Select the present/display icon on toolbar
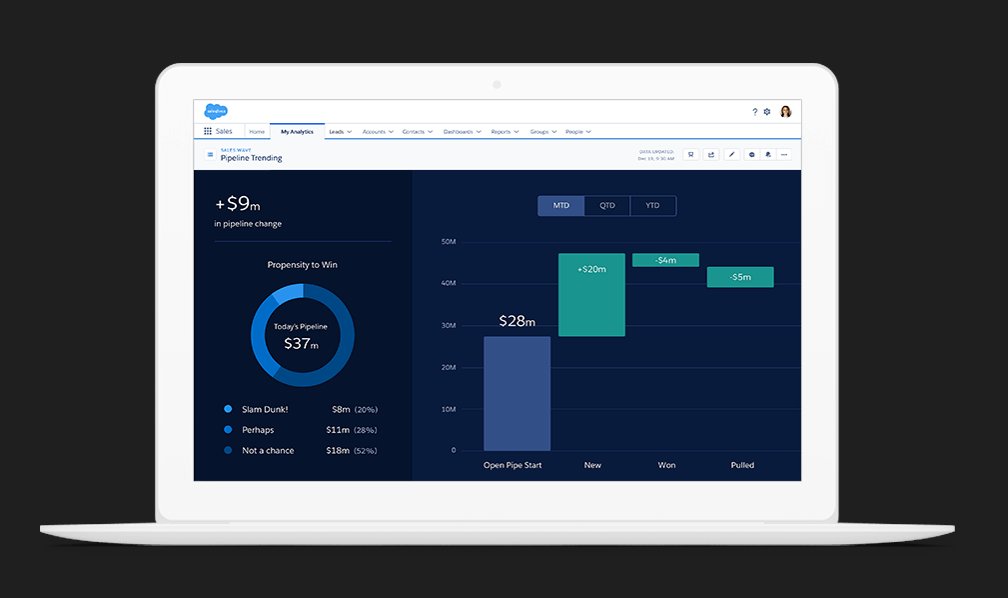This screenshot has width=1008, height=598. tap(752, 154)
